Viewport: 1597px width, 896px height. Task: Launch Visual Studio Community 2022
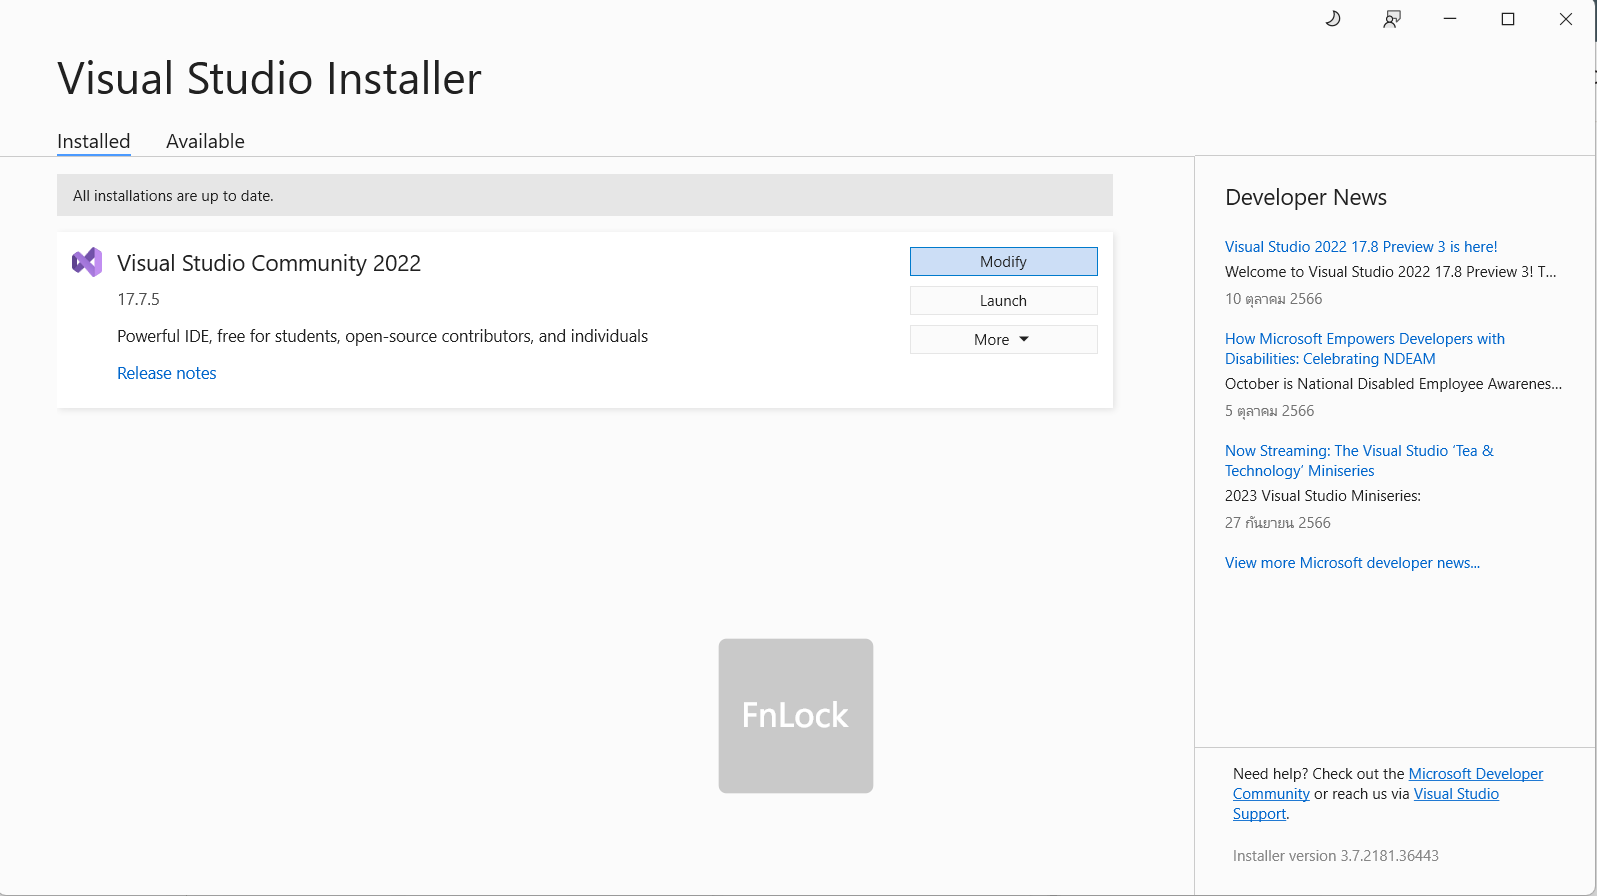[x=1003, y=301]
